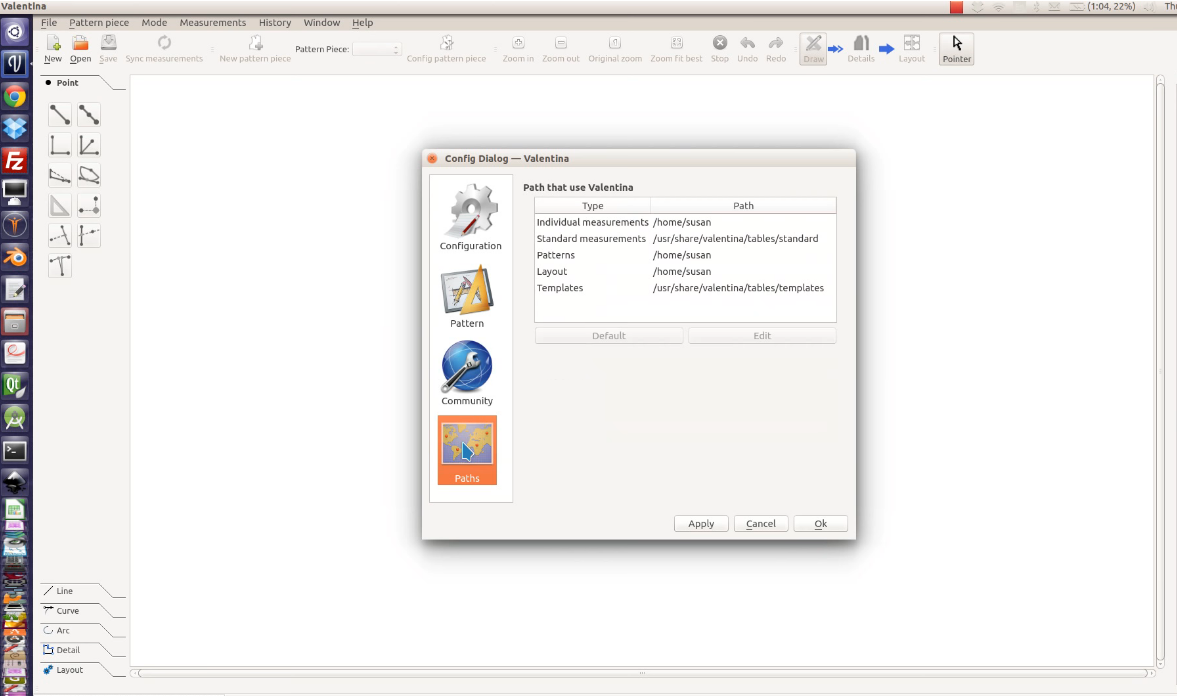Image resolution: width=1177 pixels, height=696 pixels.
Task: Select the point intersect line and axis tool
Action: [x=89, y=236]
